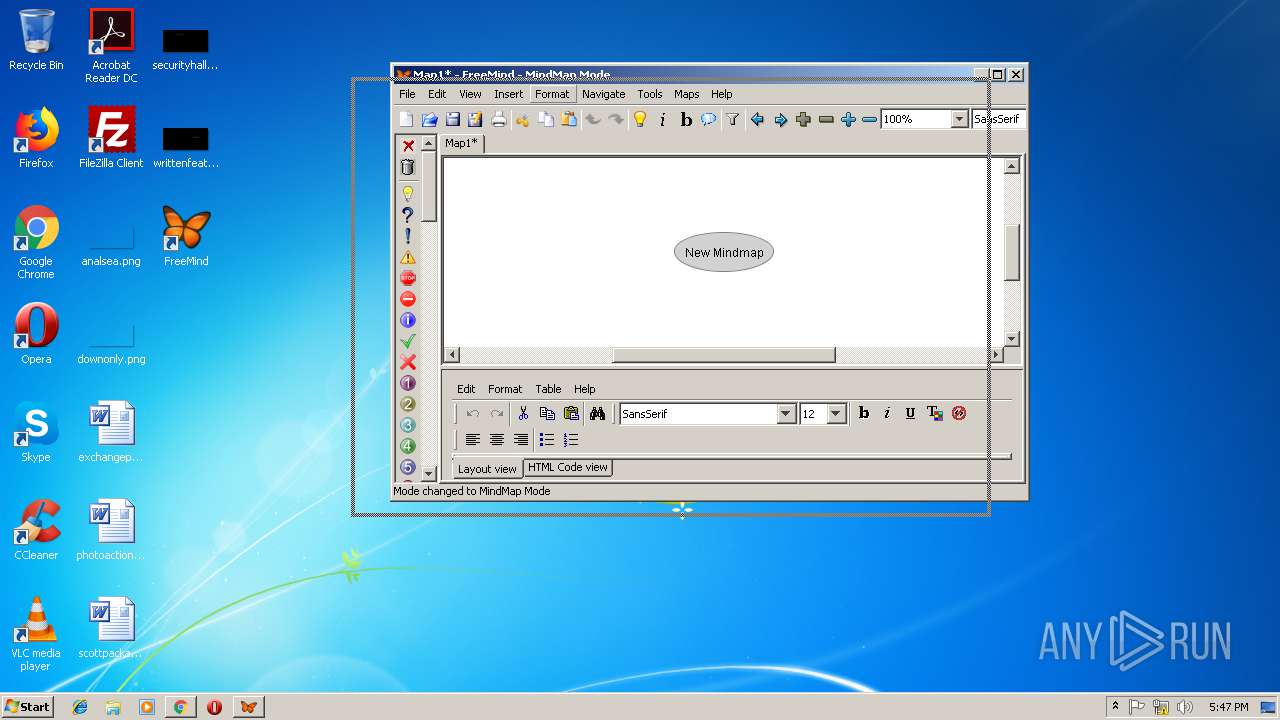Open the Table menu in note editor

(548, 389)
